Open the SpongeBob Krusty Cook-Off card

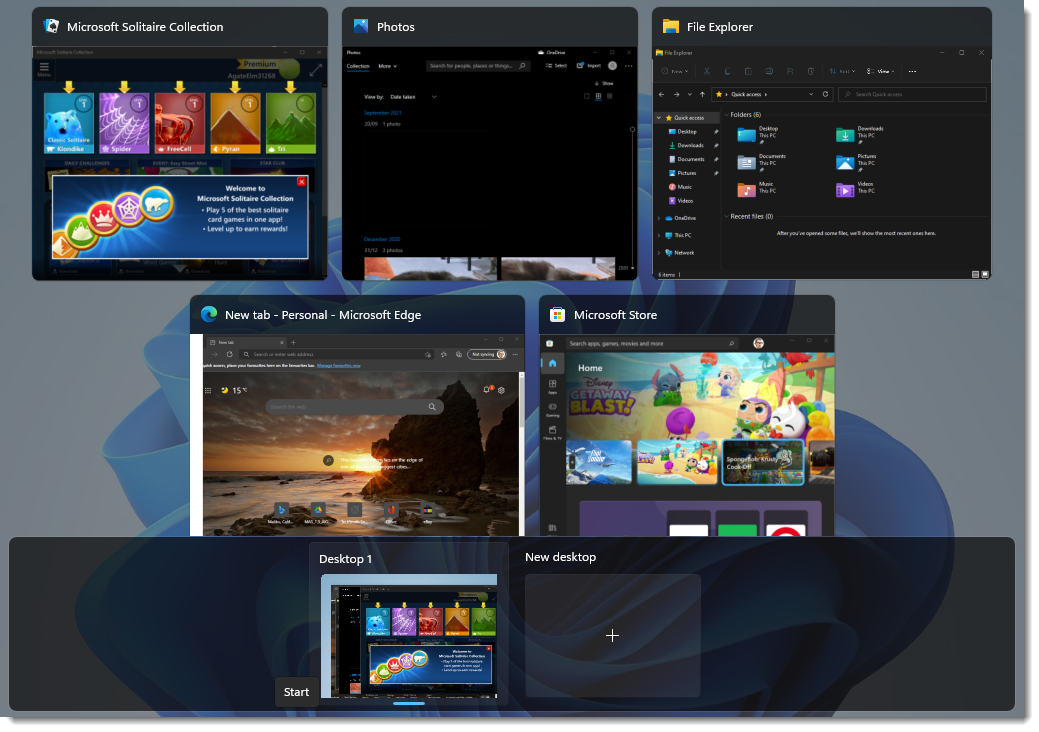click(x=763, y=462)
